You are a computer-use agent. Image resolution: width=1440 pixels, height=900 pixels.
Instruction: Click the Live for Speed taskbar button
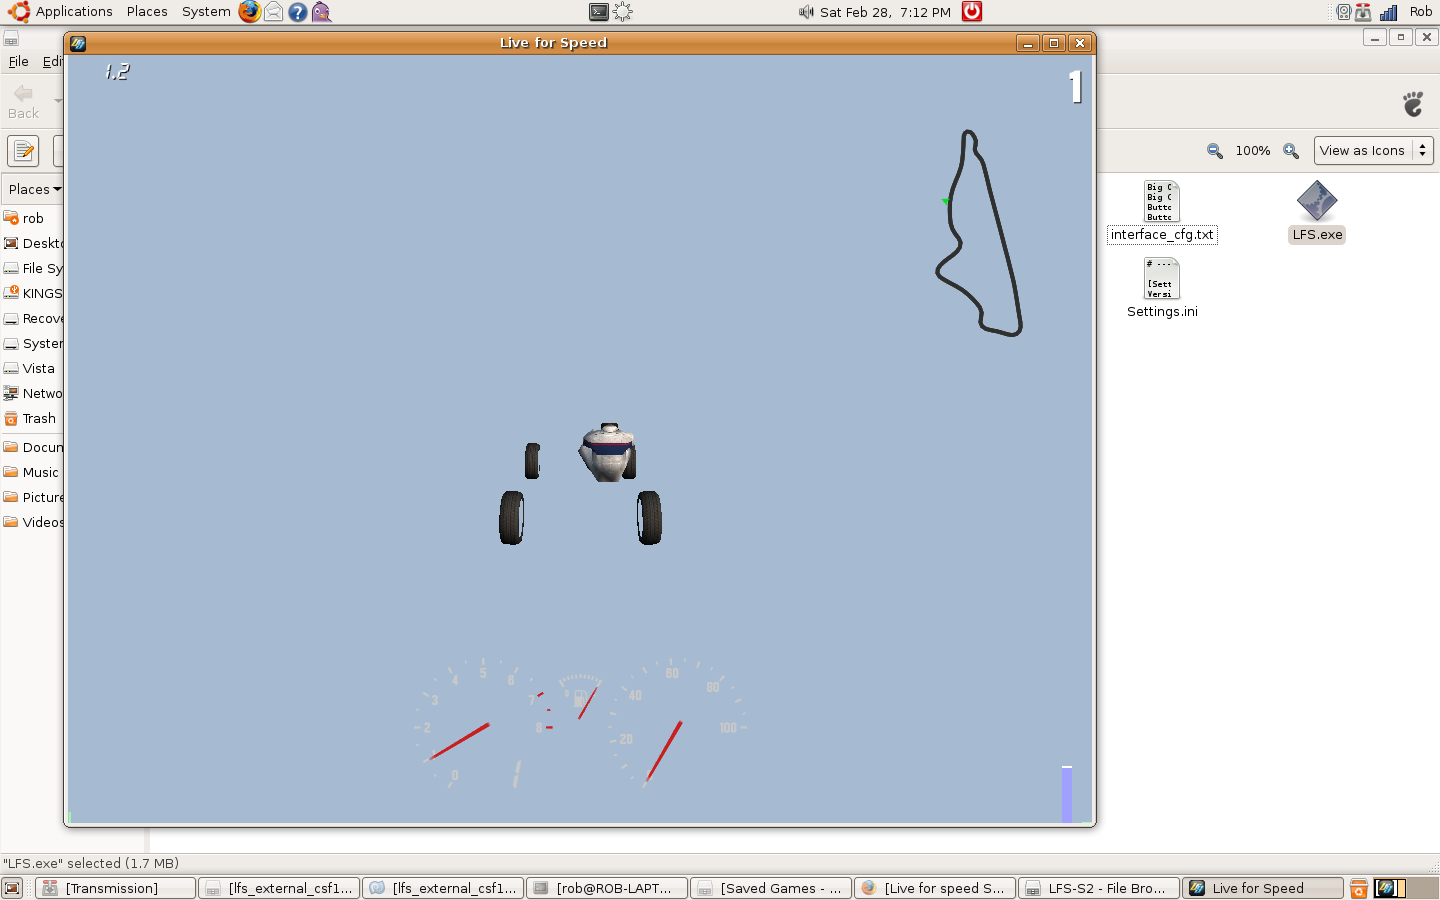(x=1263, y=888)
